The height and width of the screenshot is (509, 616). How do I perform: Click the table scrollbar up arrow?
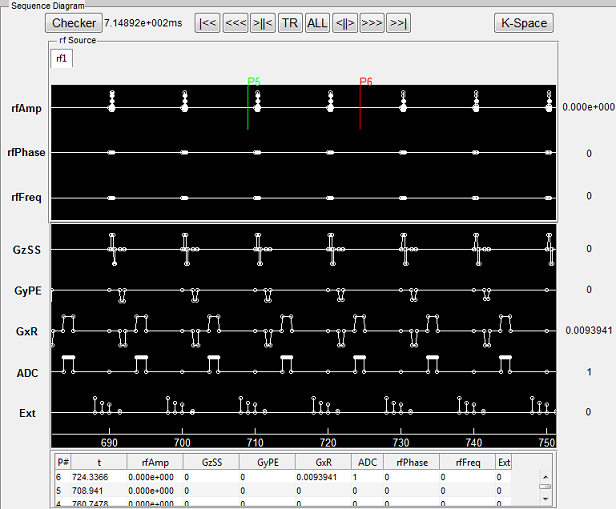[x=545, y=477]
